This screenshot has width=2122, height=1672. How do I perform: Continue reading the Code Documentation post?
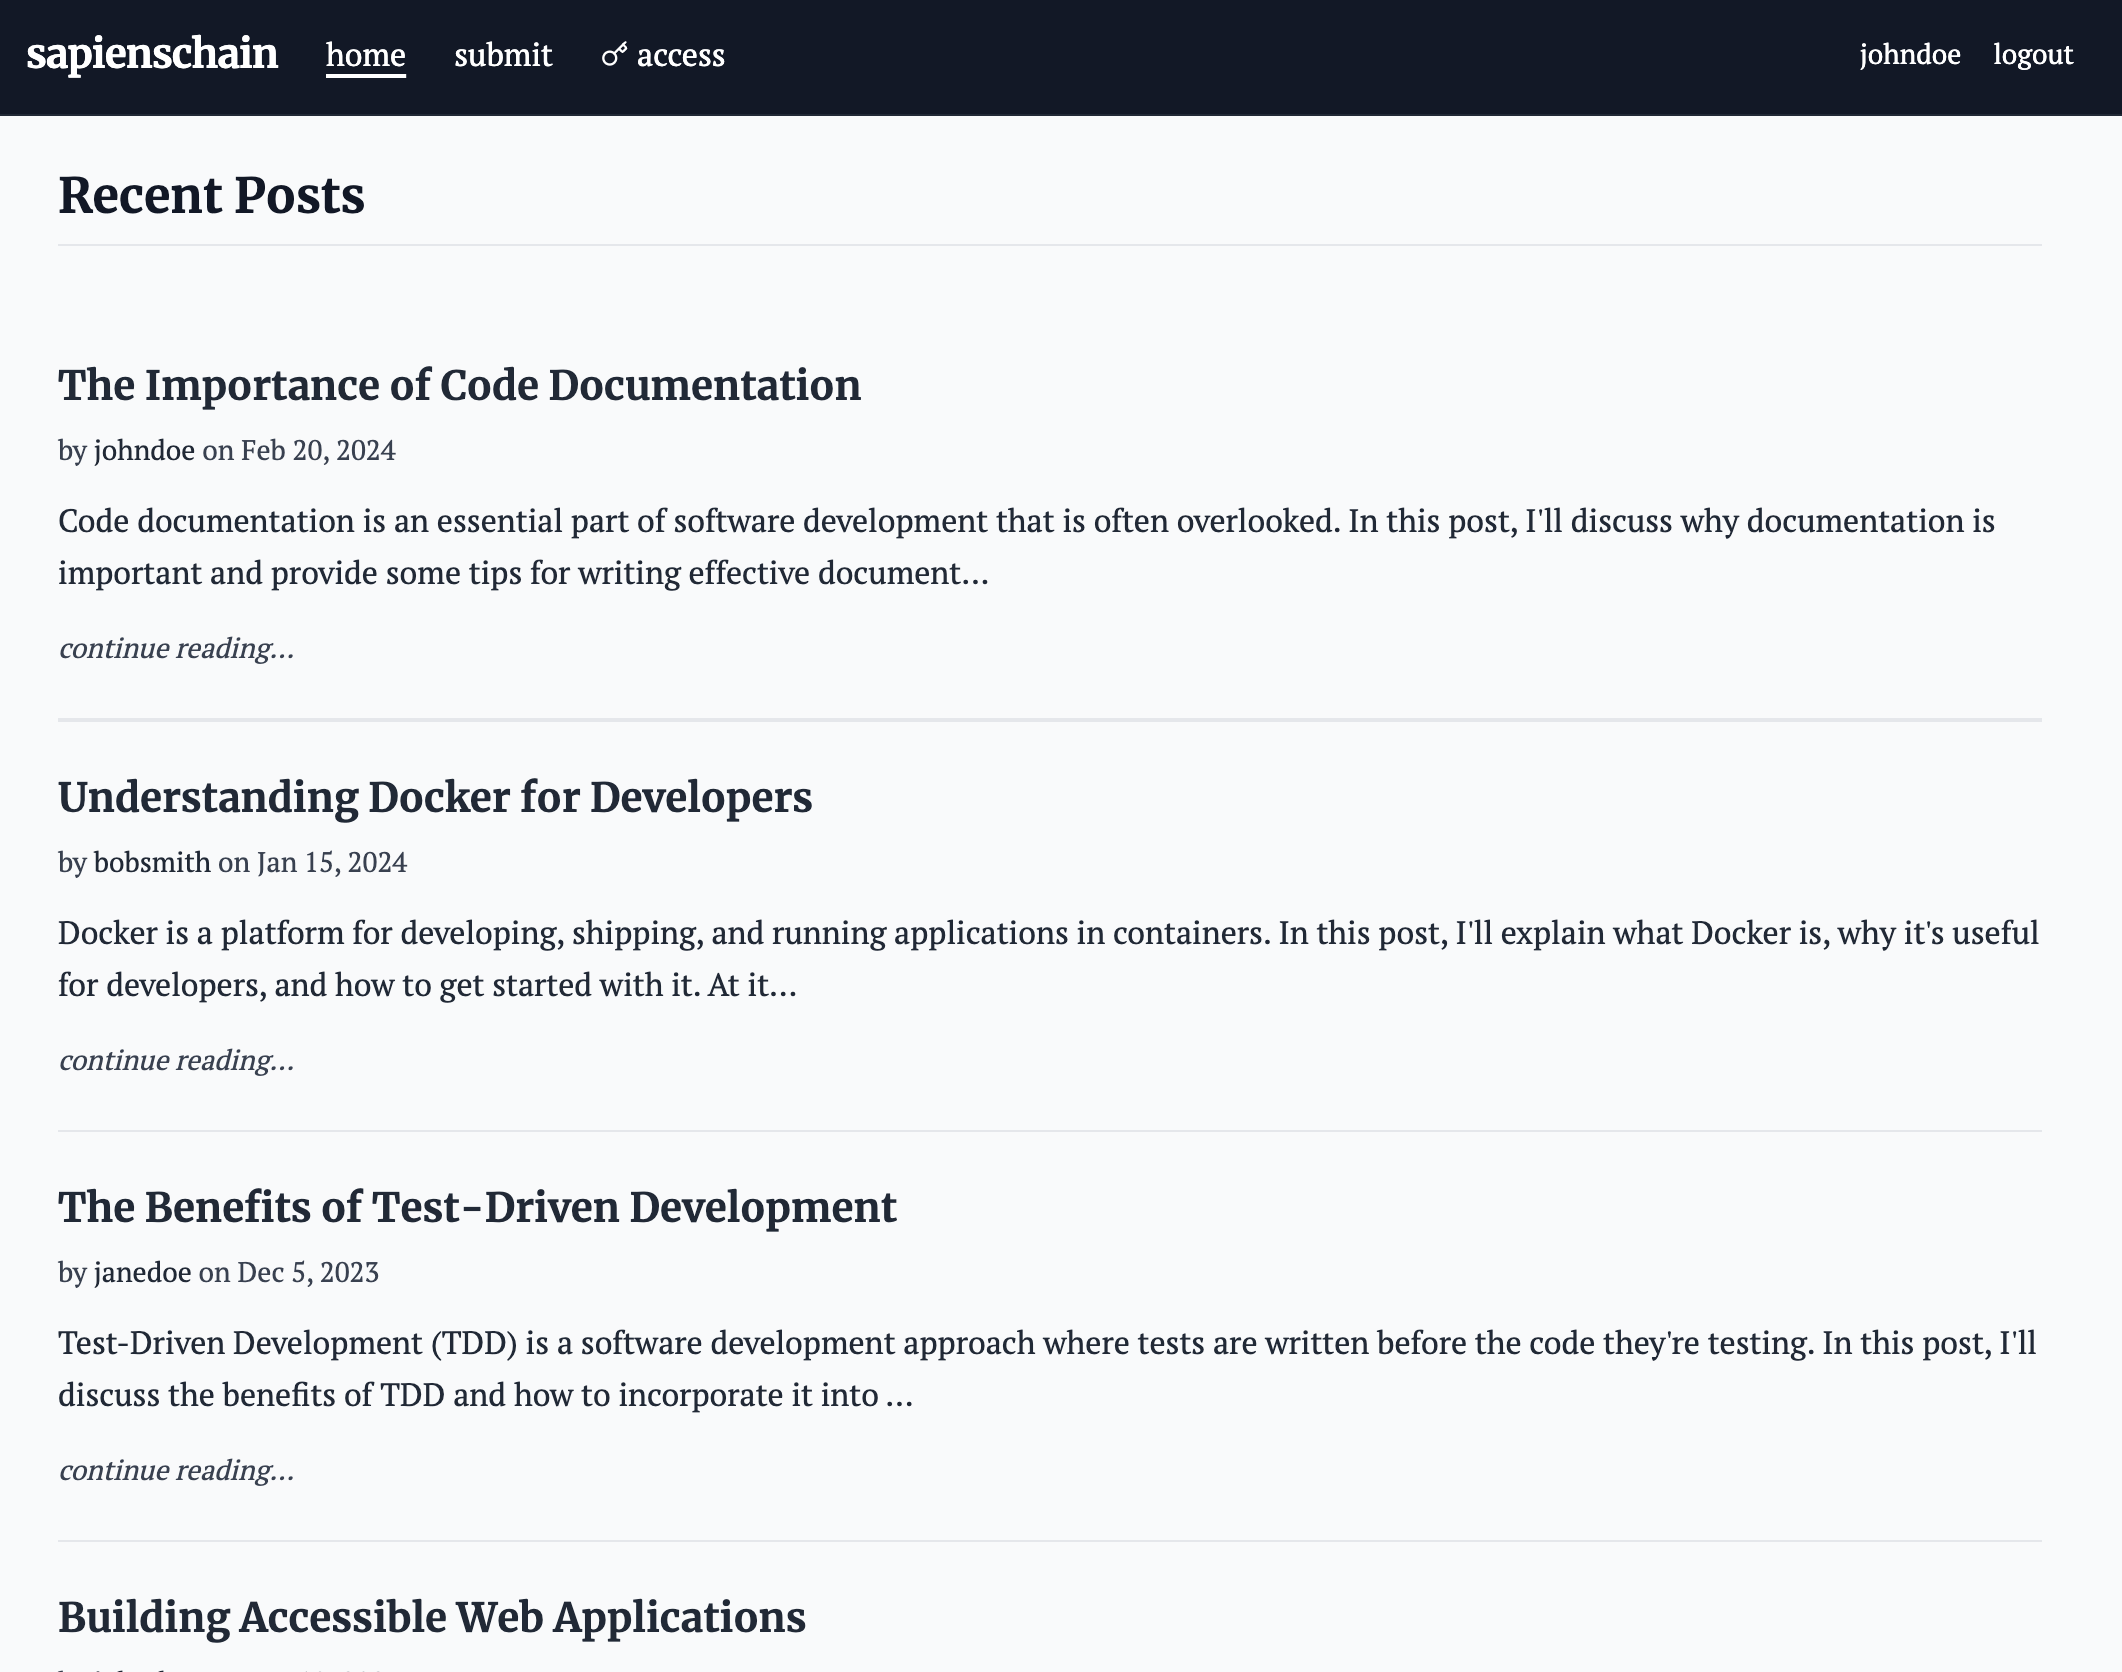point(176,648)
